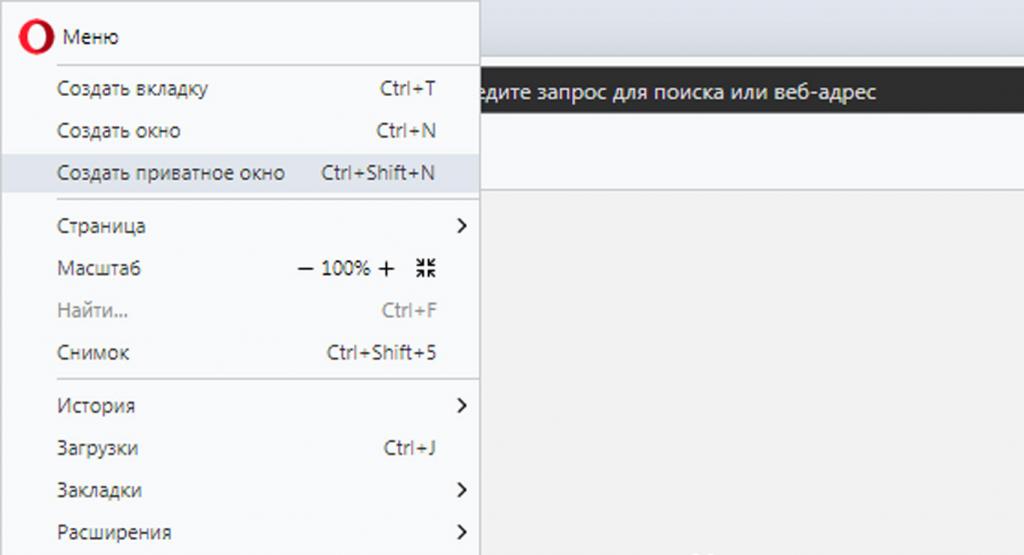Click the Меню title label
The image size is (1024, 555).
90,37
